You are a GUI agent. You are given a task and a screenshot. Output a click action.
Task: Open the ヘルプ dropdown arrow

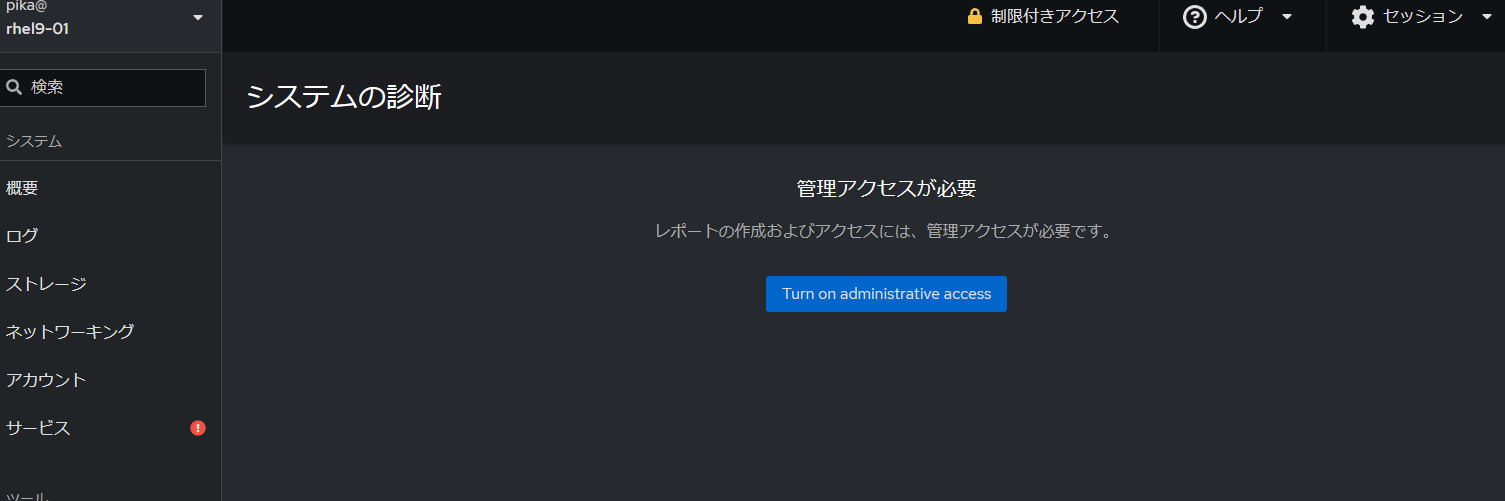[x=1287, y=17]
